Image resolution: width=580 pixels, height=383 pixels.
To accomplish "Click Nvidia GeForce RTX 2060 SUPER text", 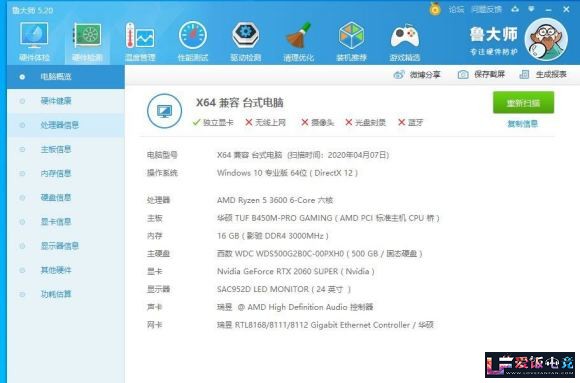I will click(296, 271).
